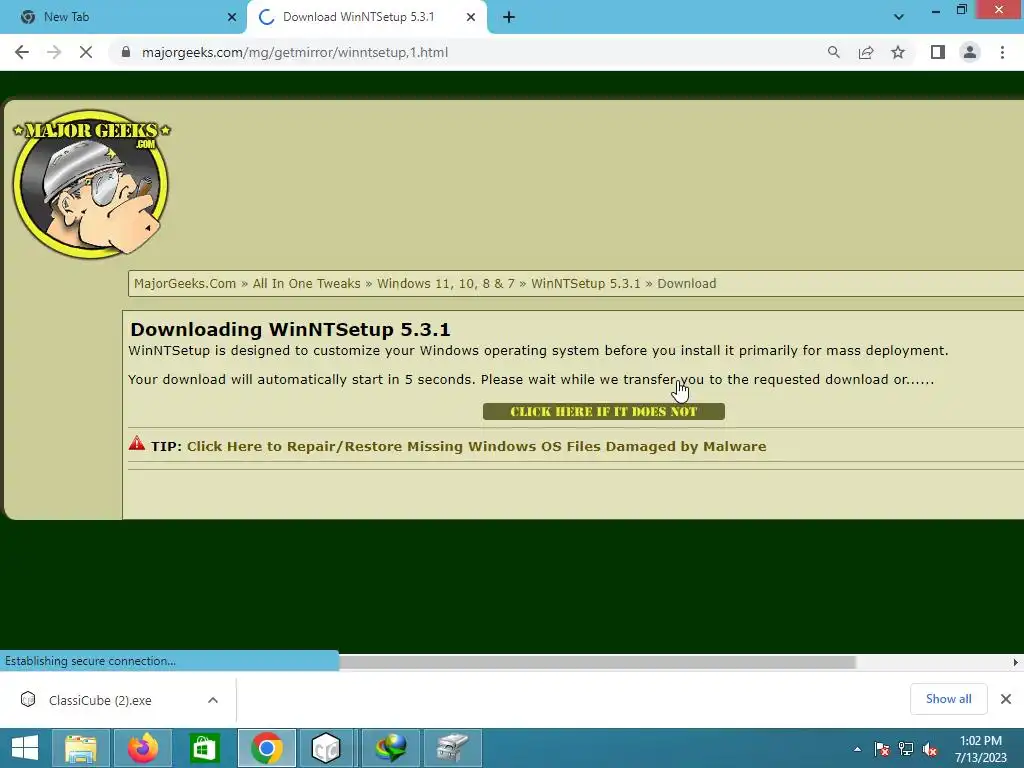Screen dimensions: 1024x768
Task: Share this page icon
Action: [866, 52]
